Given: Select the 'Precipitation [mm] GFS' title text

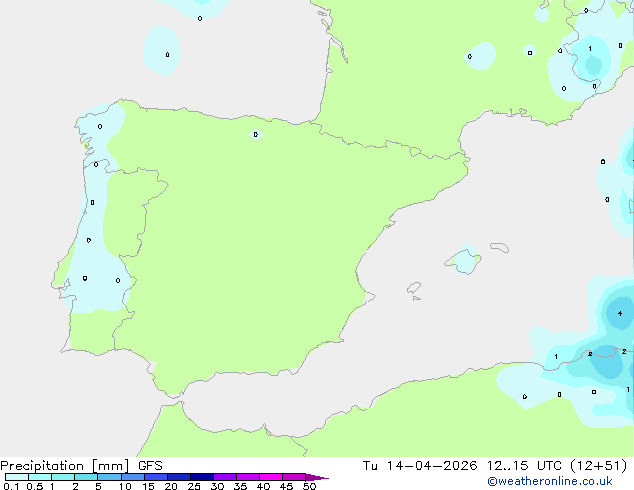Looking at the screenshot, I should coord(81,466).
